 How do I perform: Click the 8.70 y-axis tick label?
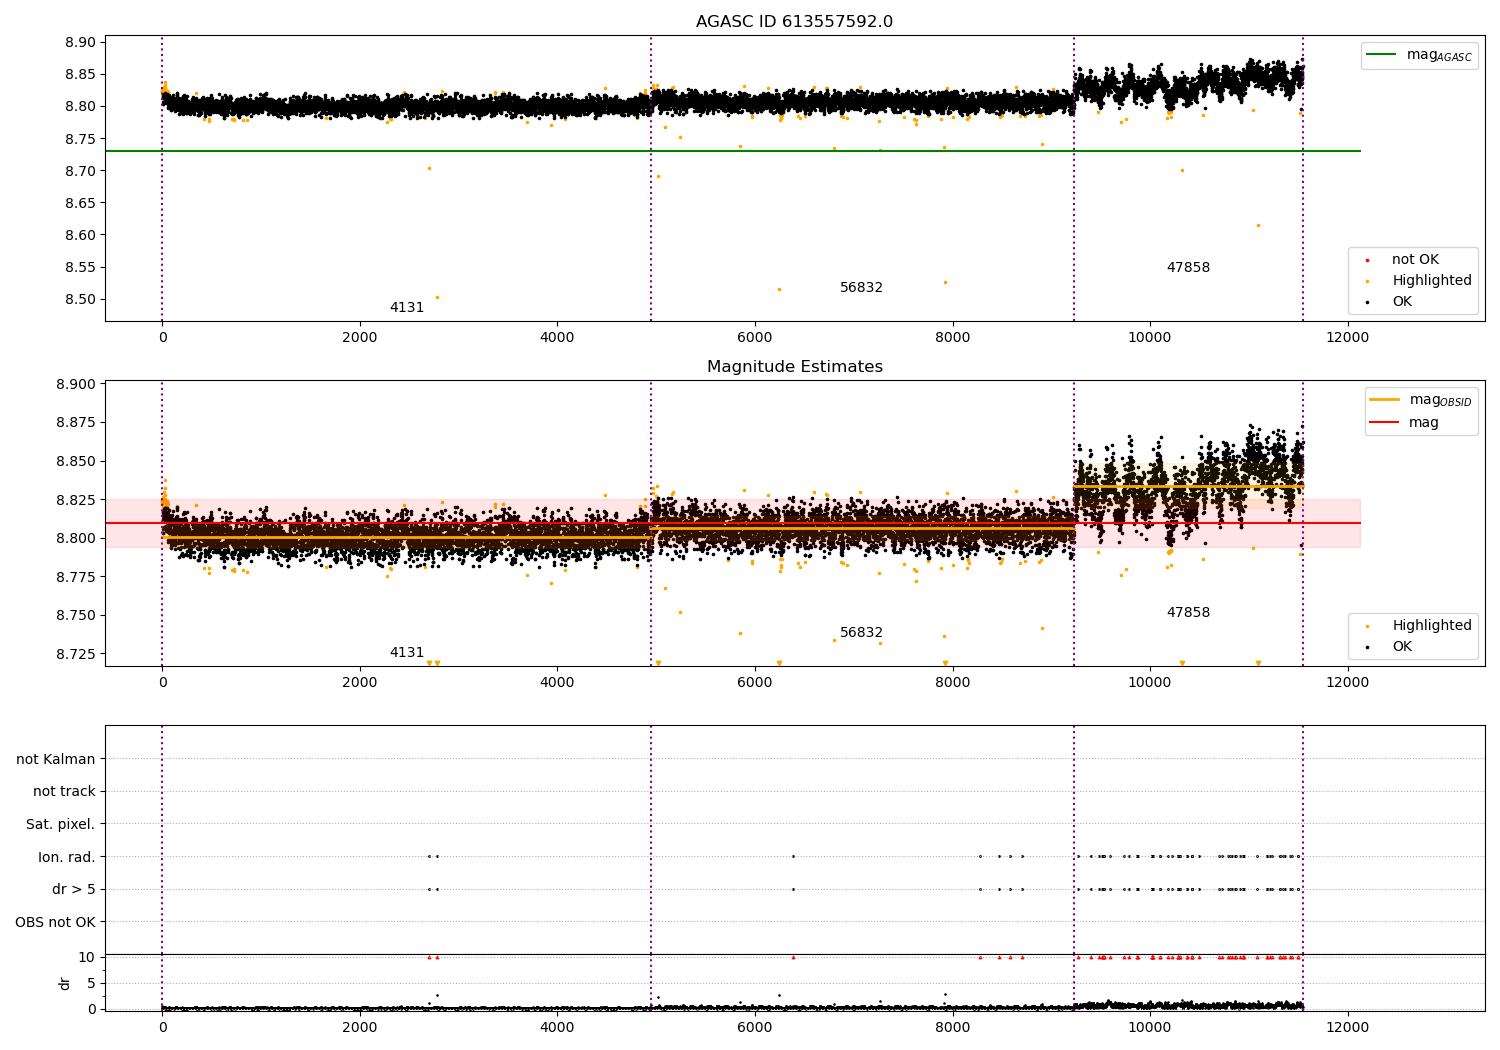[x=80, y=172]
